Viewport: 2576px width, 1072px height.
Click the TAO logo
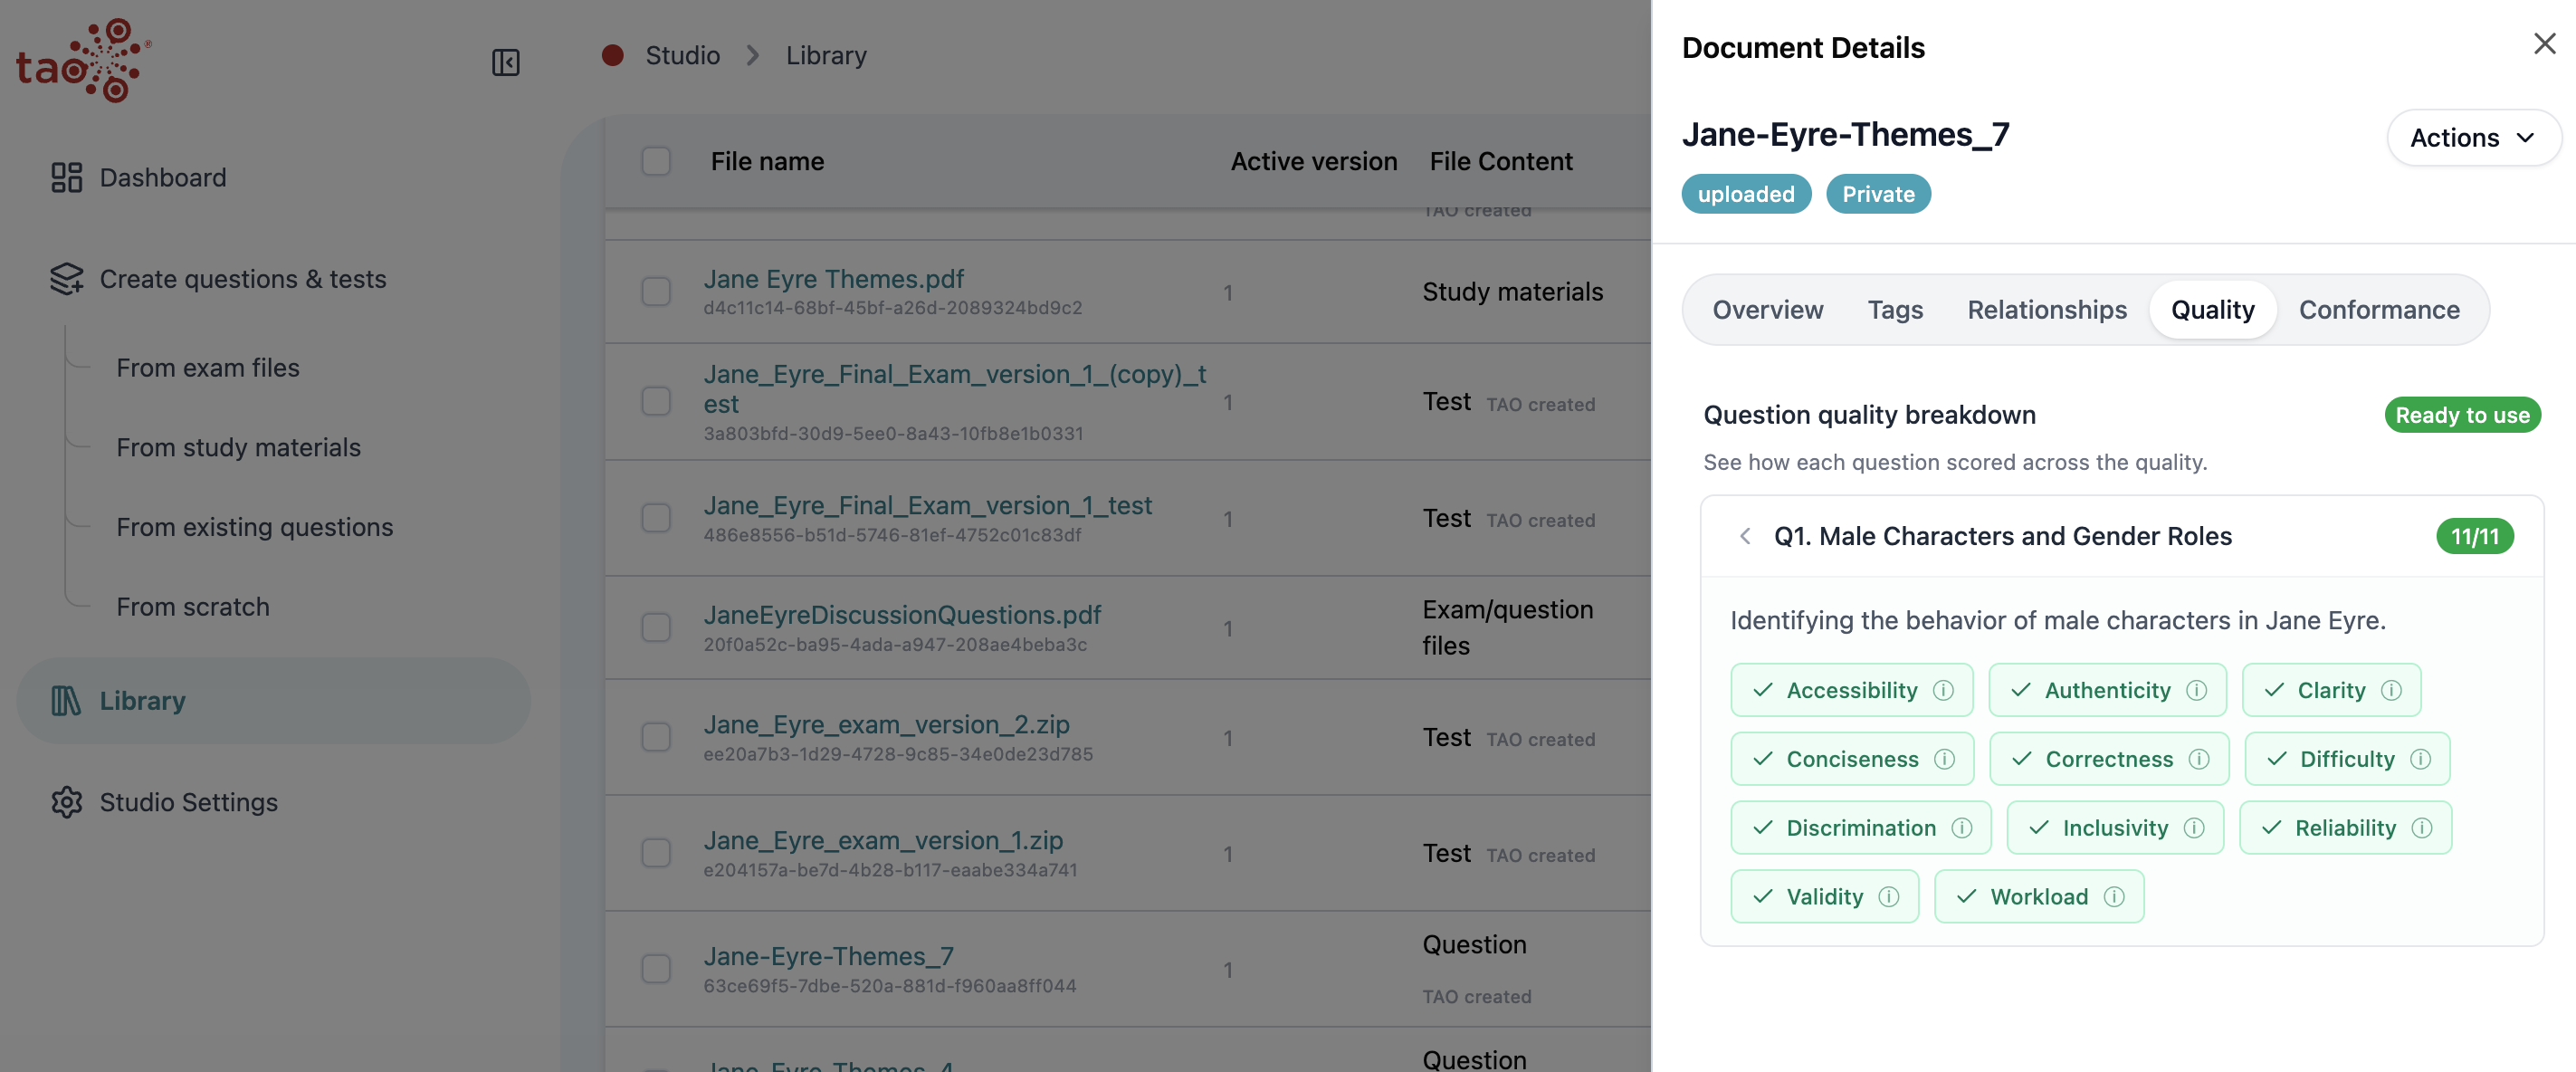pyautogui.click(x=84, y=60)
